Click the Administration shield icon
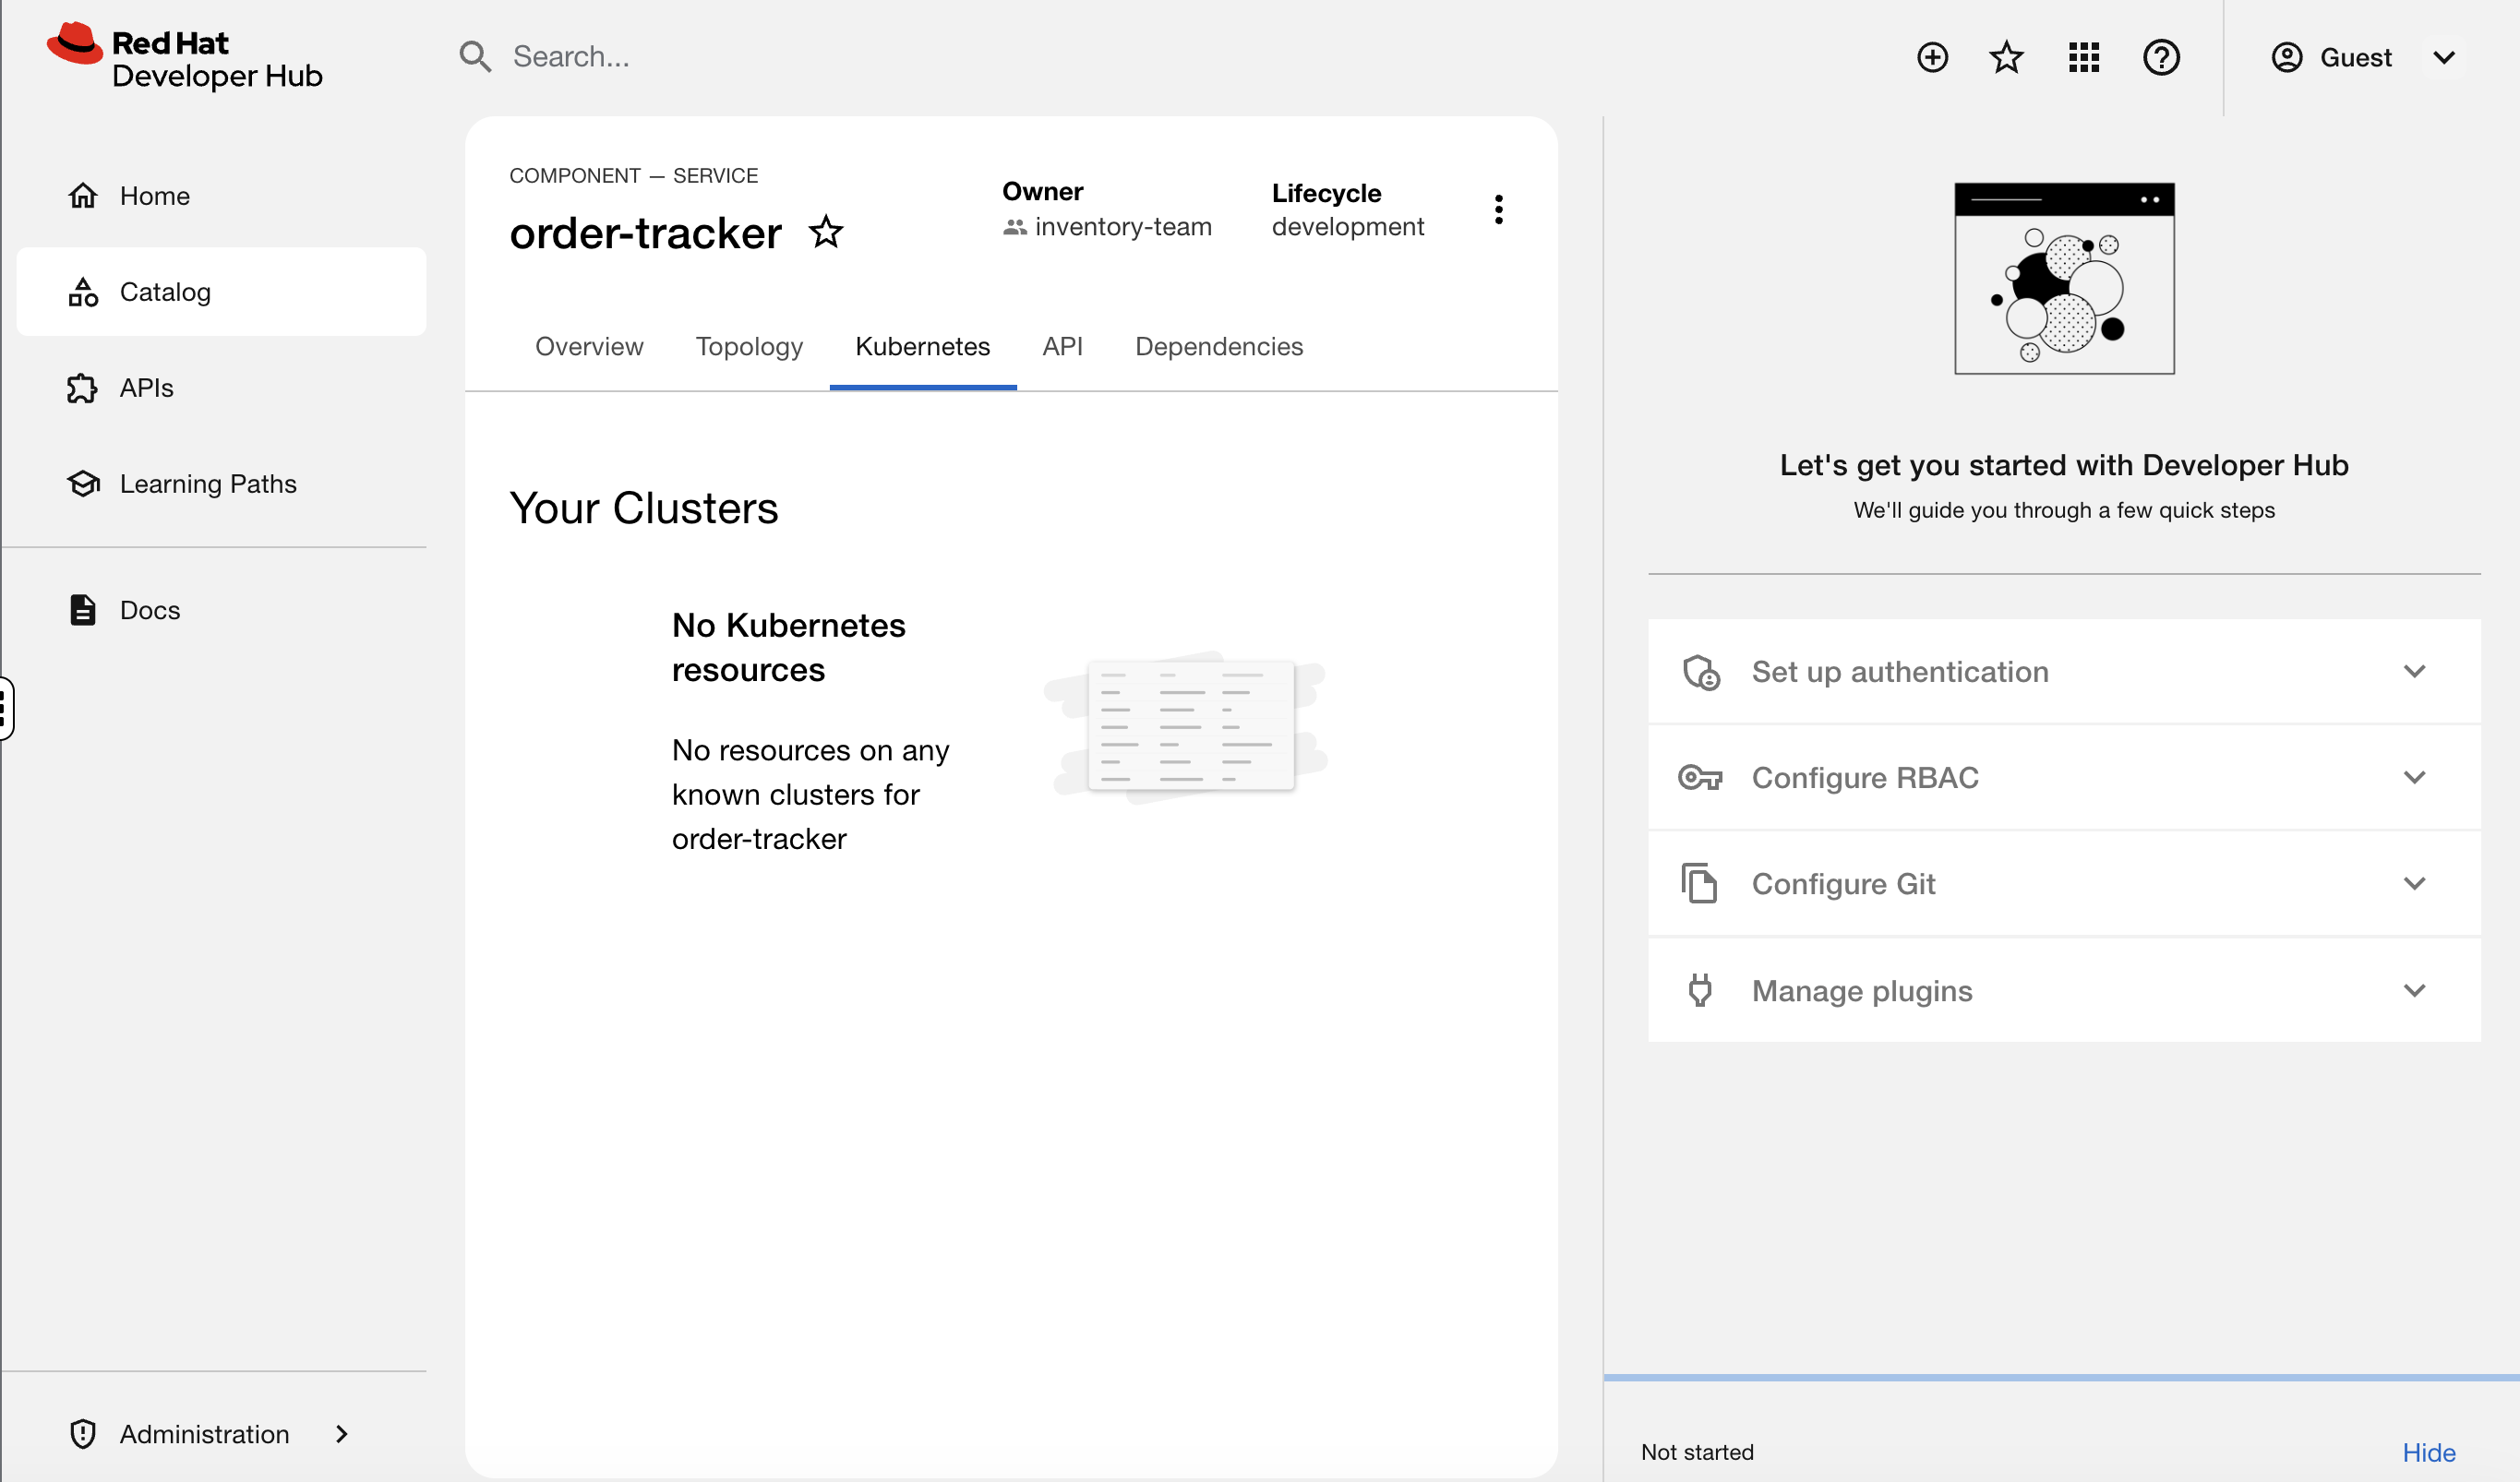 pos(83,1434)
